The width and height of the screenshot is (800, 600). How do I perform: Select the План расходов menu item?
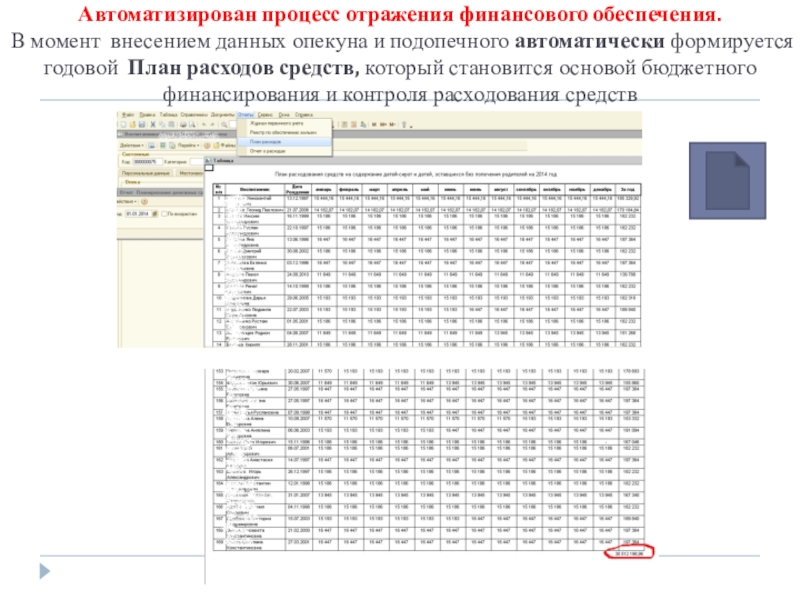point(284,142)
